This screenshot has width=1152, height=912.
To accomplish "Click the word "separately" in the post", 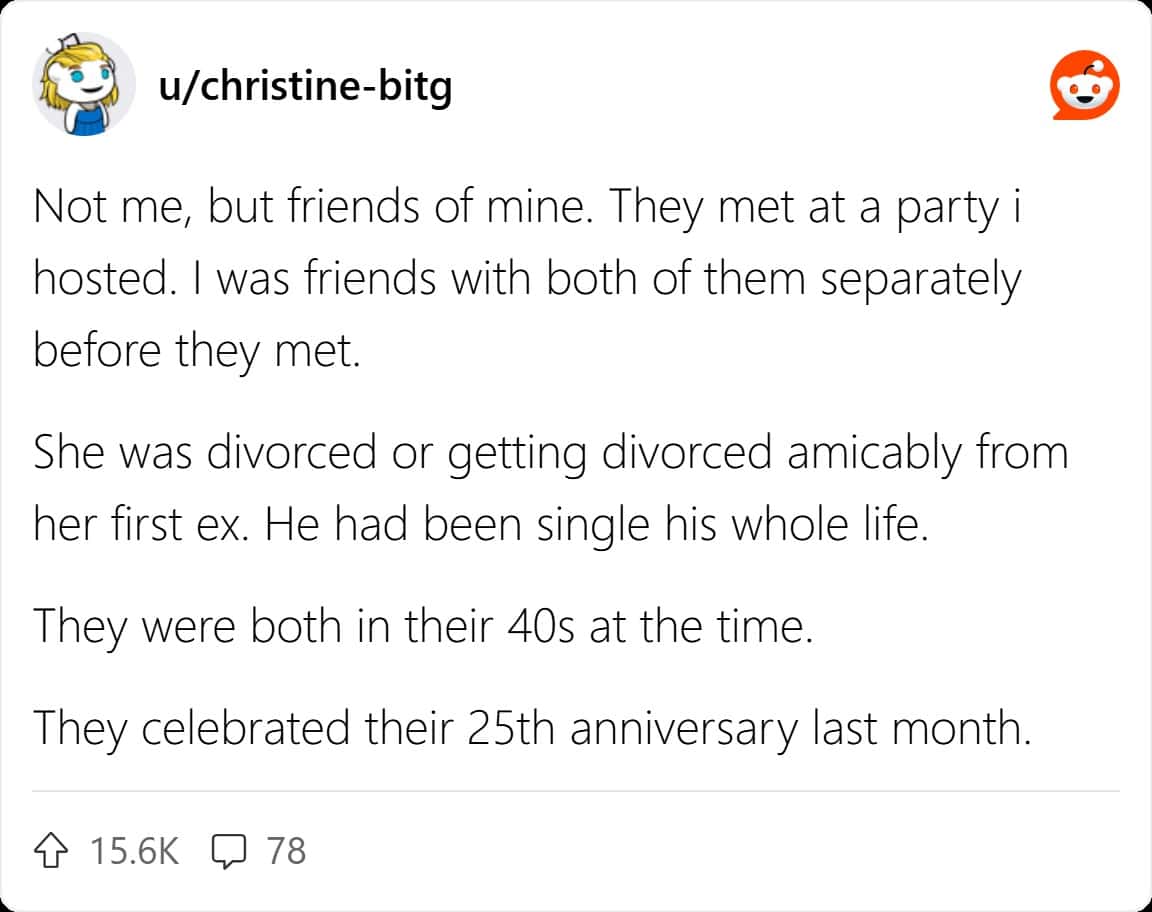I will coord(921,282).
